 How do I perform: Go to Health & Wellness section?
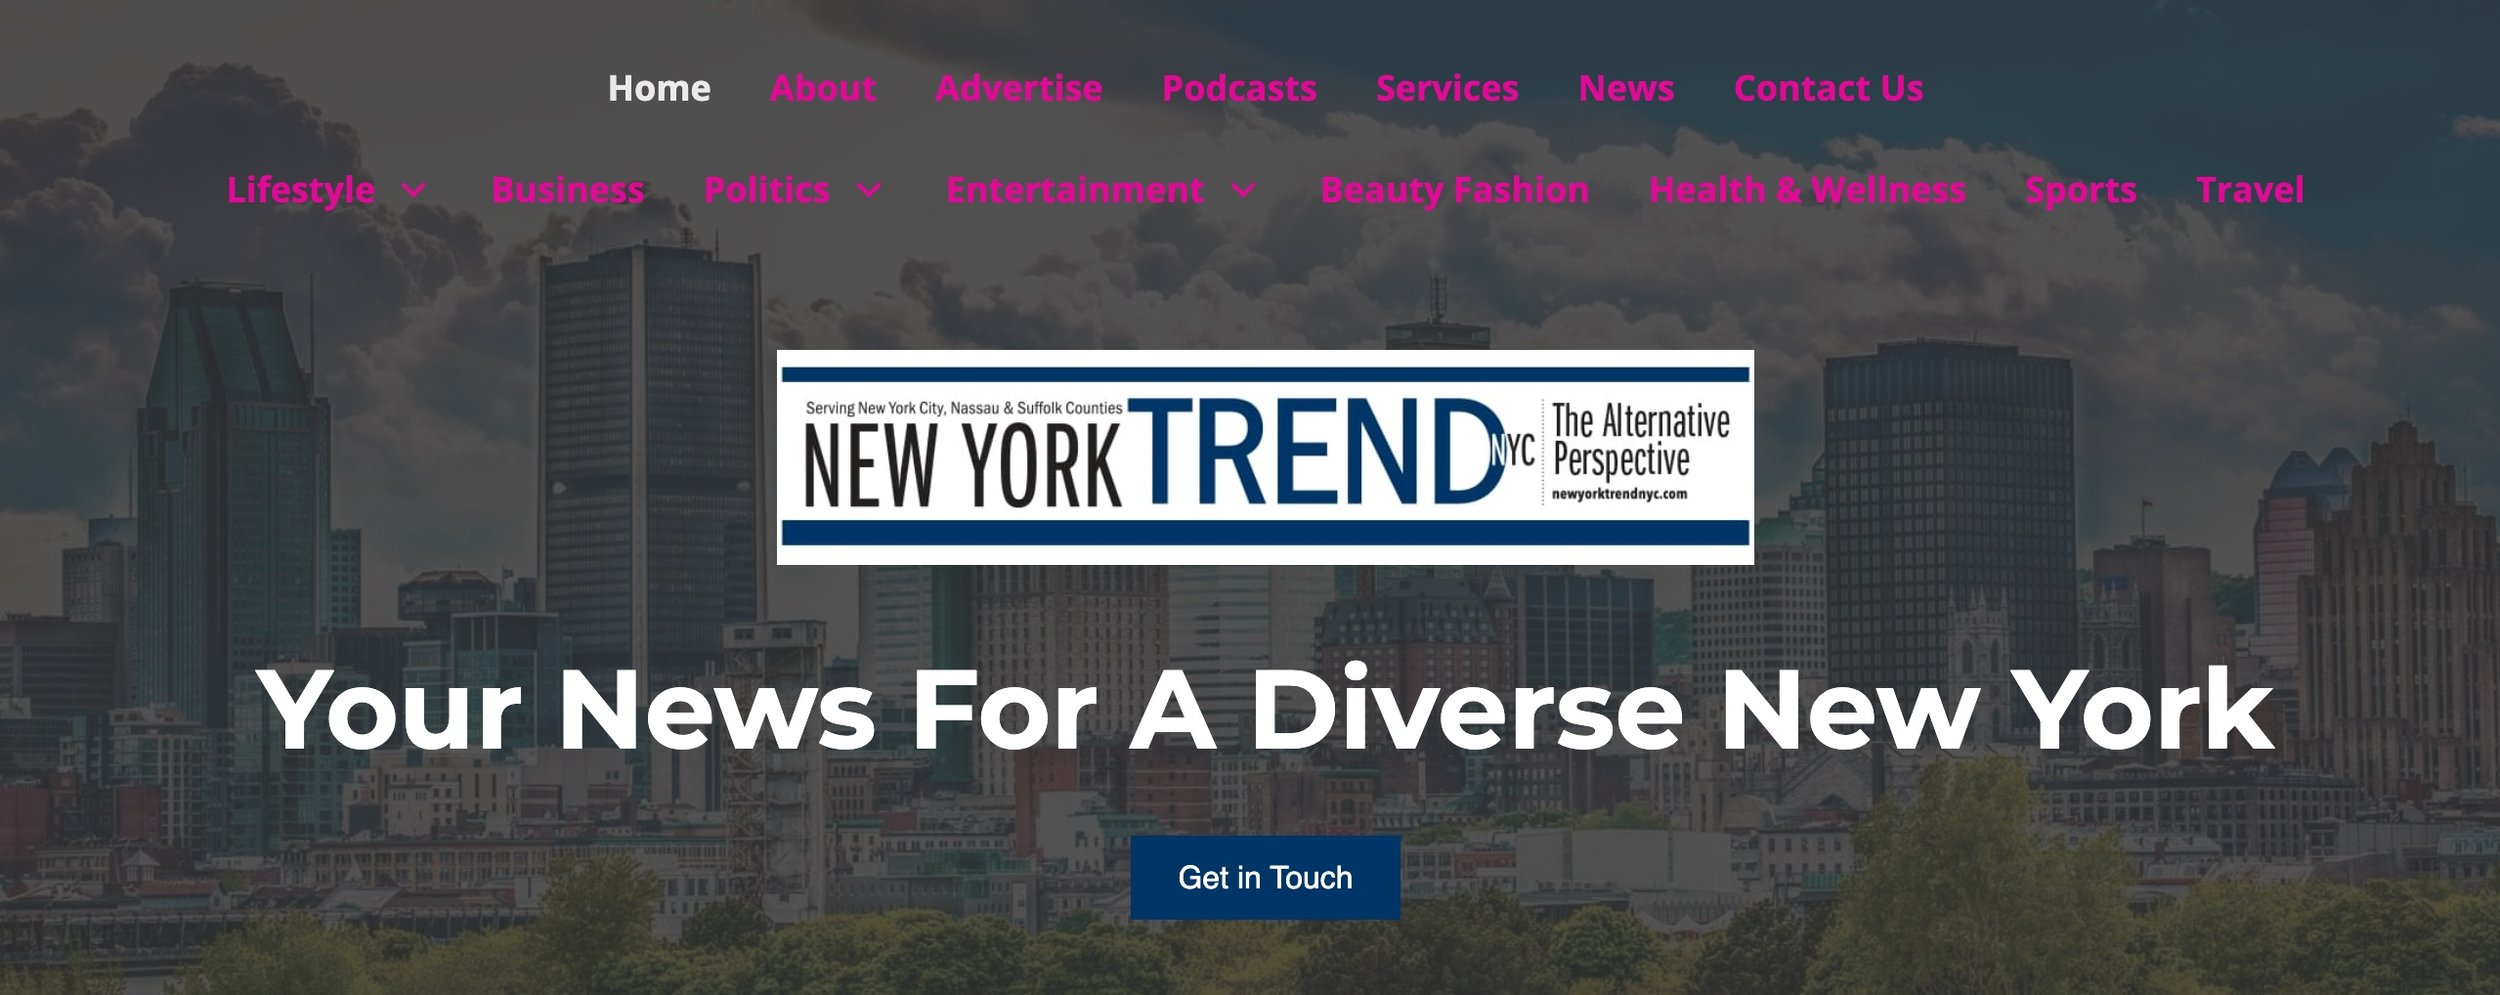tap(1807, 190)
